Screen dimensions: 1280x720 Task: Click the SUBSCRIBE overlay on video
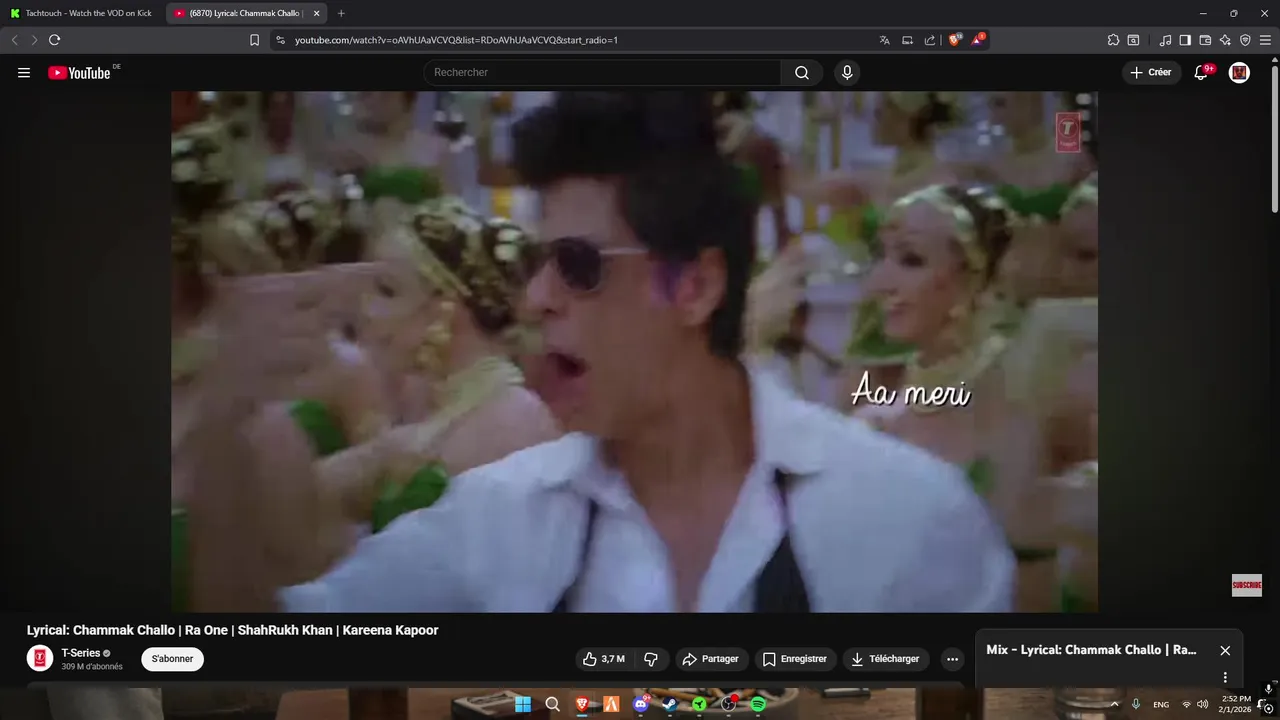click(x=1246, y=585)
